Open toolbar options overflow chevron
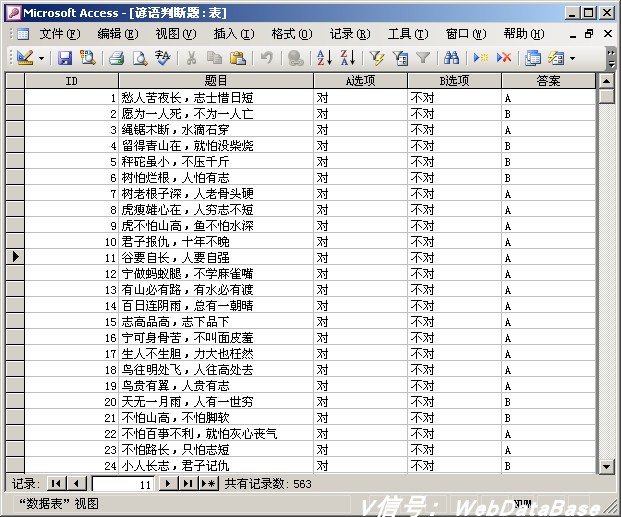The height and width of the screenshot is (517, 621). coord(611,58)
